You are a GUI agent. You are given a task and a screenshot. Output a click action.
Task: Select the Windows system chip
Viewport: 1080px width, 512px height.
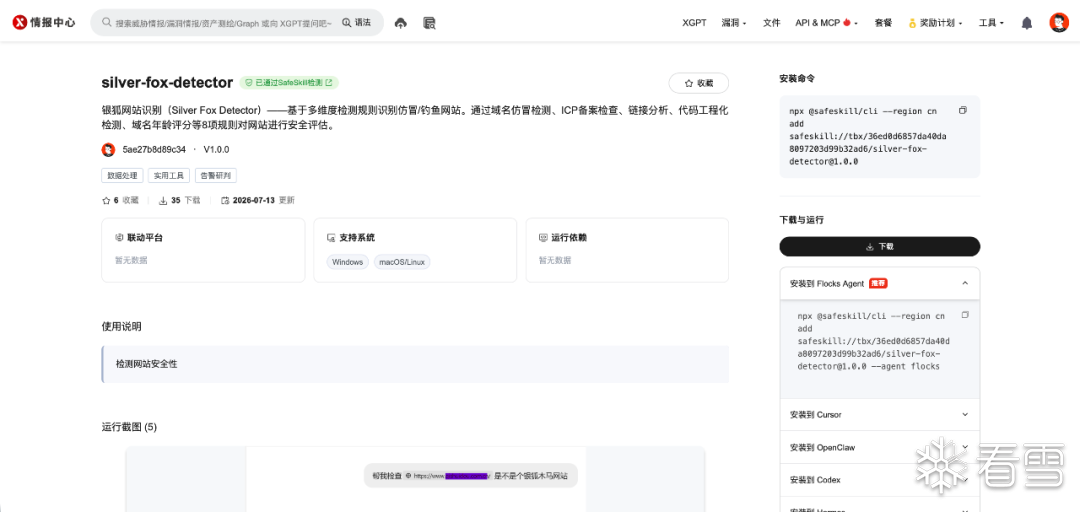(x=347, y=262)
